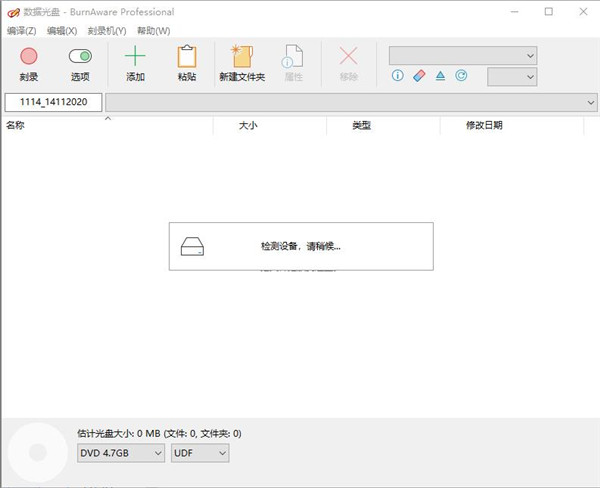The width and height of the screenshot is (600, 488).
Task: Click the Properties (属性) document icon
Action: [x=293, y=56]
